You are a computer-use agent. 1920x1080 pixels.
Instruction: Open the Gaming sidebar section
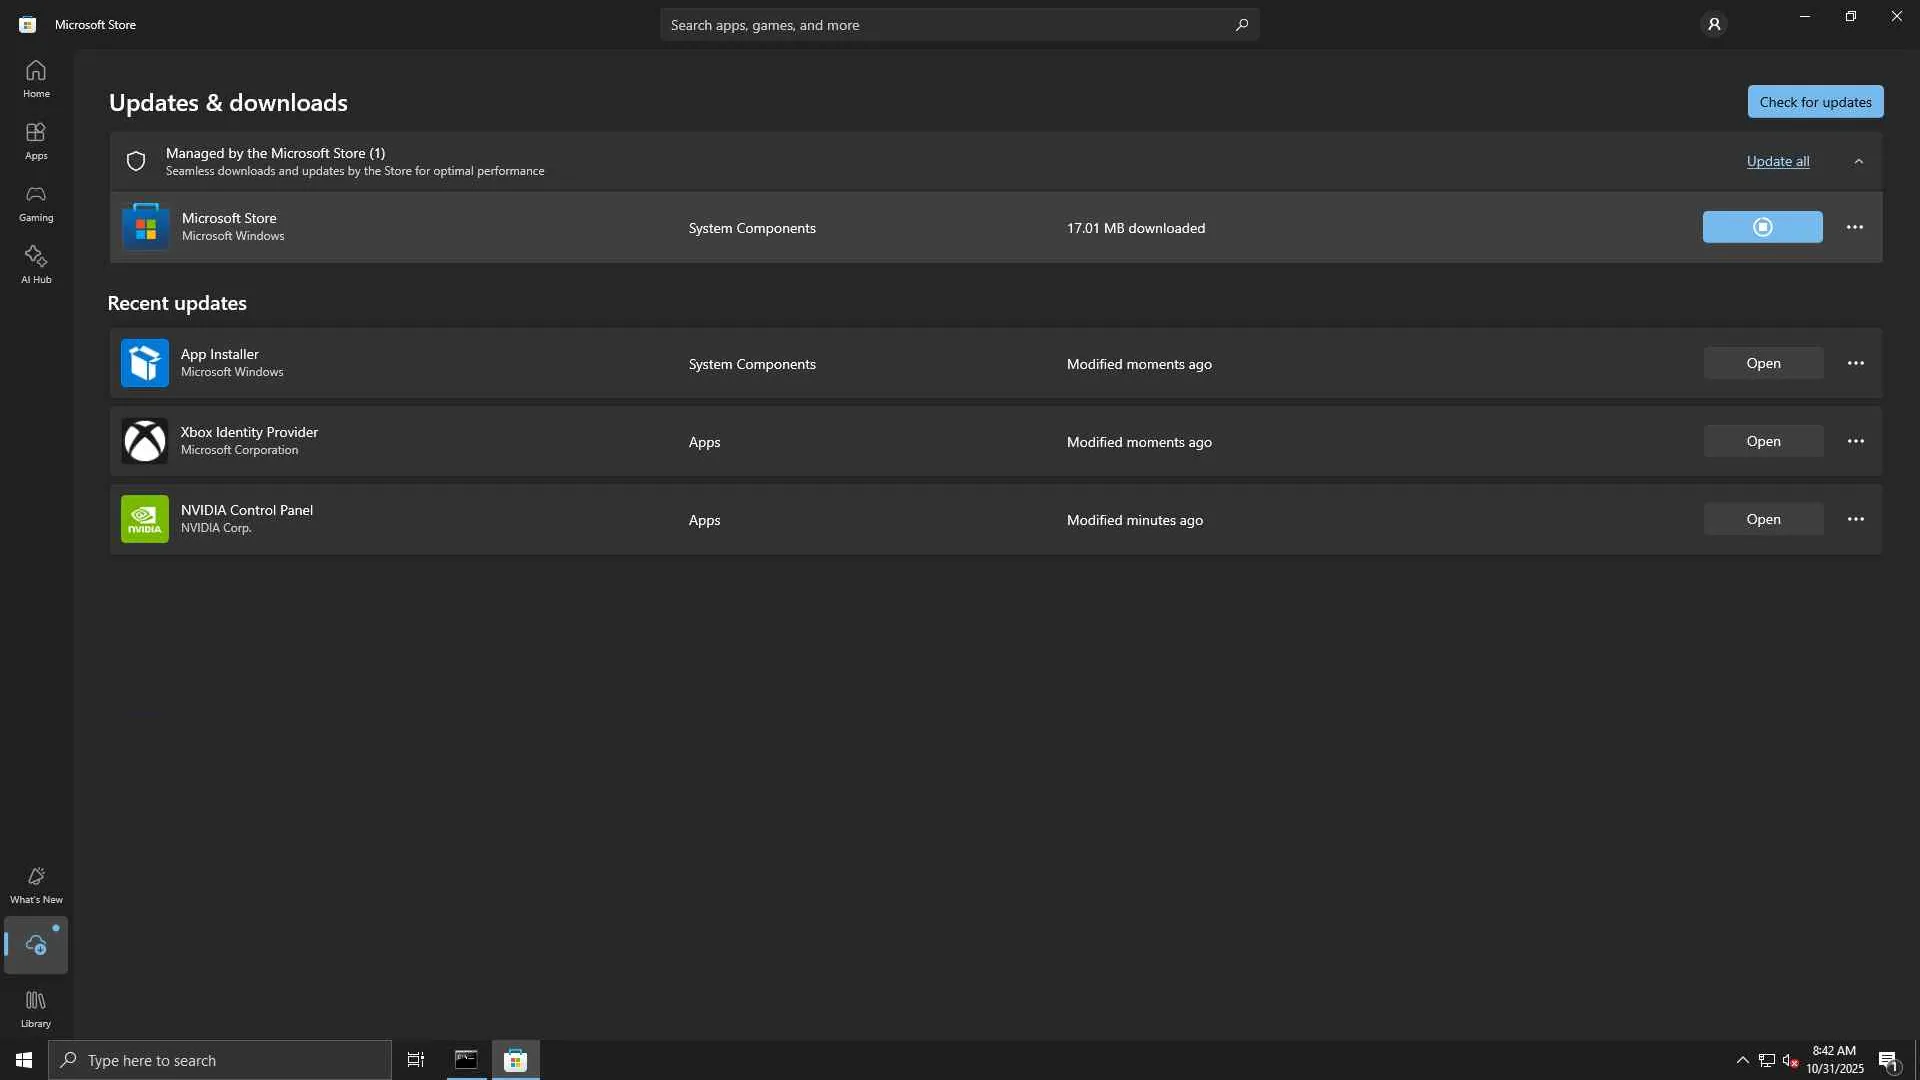(36, 202)
